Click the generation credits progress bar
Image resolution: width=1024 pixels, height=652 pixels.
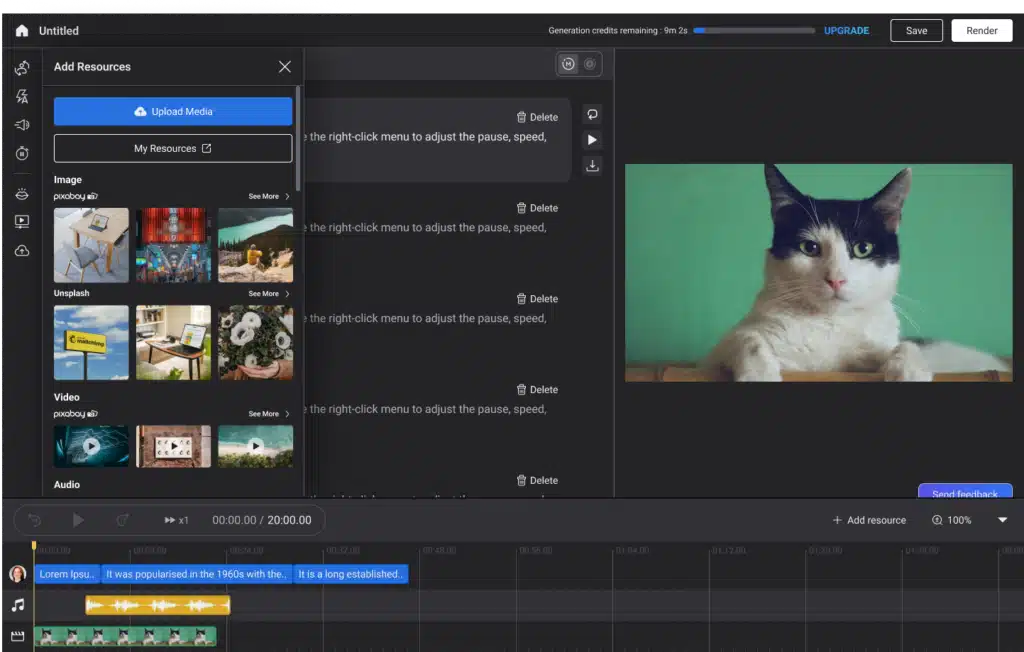click(753, 31)
